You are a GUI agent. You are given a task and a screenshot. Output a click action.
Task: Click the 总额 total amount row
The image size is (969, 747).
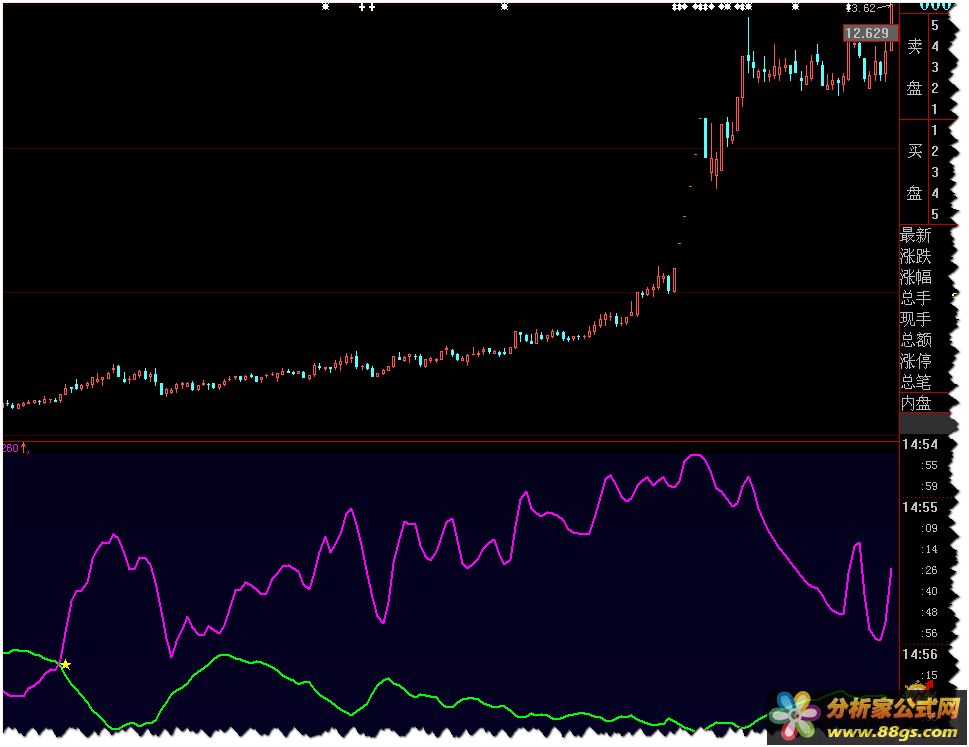916,340
